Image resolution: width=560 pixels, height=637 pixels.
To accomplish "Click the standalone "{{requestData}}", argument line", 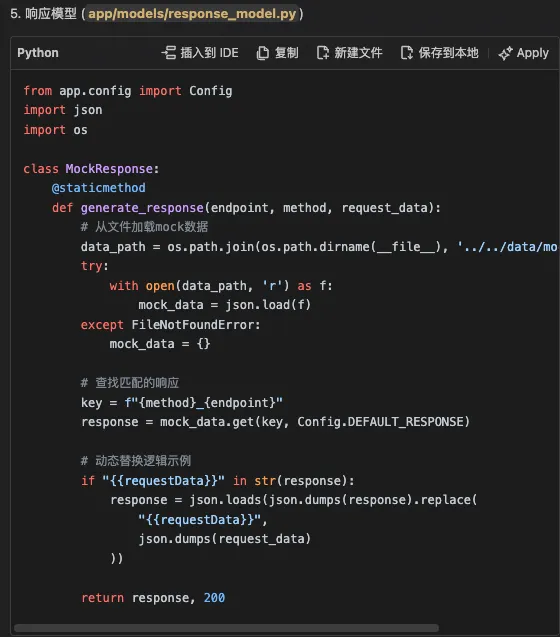I will point(203,520).
